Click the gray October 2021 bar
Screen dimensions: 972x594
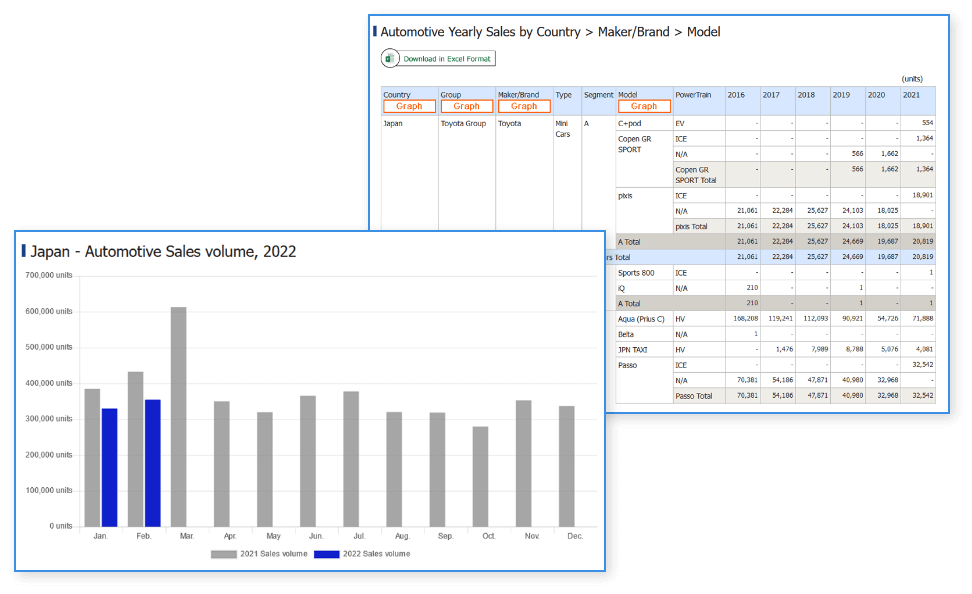[x=481, y=476]
